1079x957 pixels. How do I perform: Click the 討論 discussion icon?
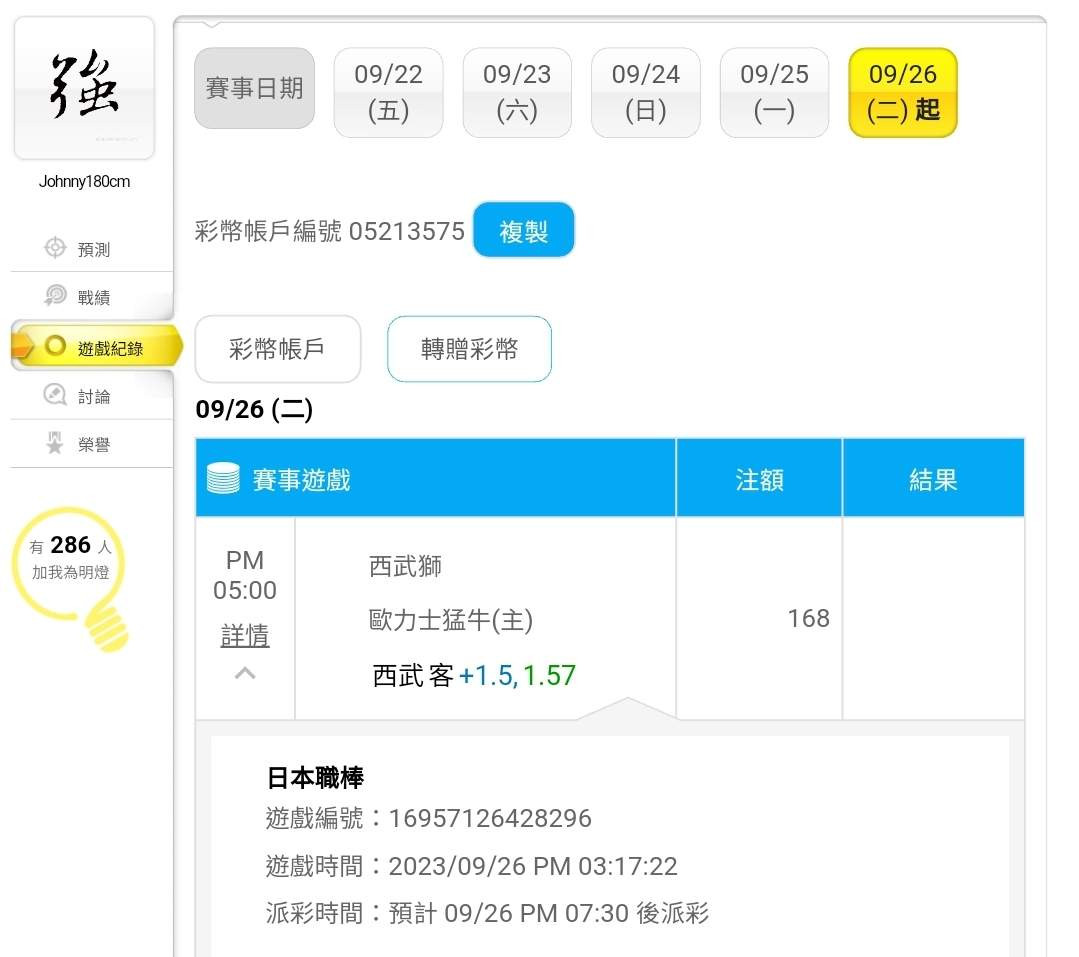pos(55,395)
